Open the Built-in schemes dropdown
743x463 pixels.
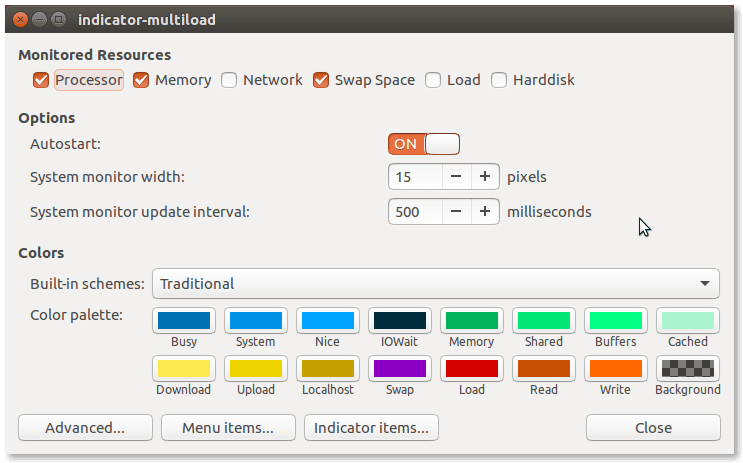(435, 283)
